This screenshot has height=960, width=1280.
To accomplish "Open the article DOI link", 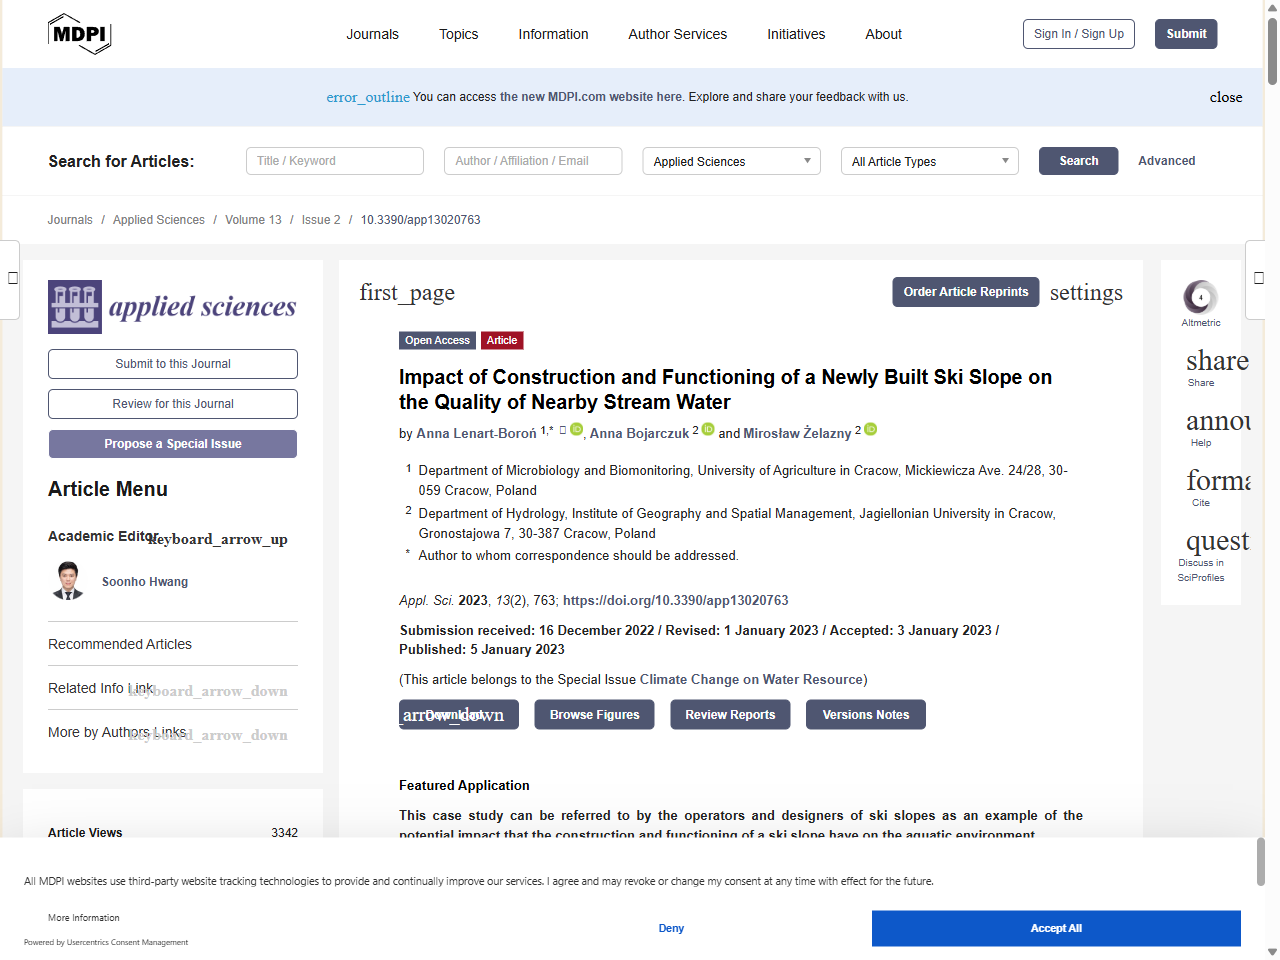I will pyautogui.click(x=676, y=600).
